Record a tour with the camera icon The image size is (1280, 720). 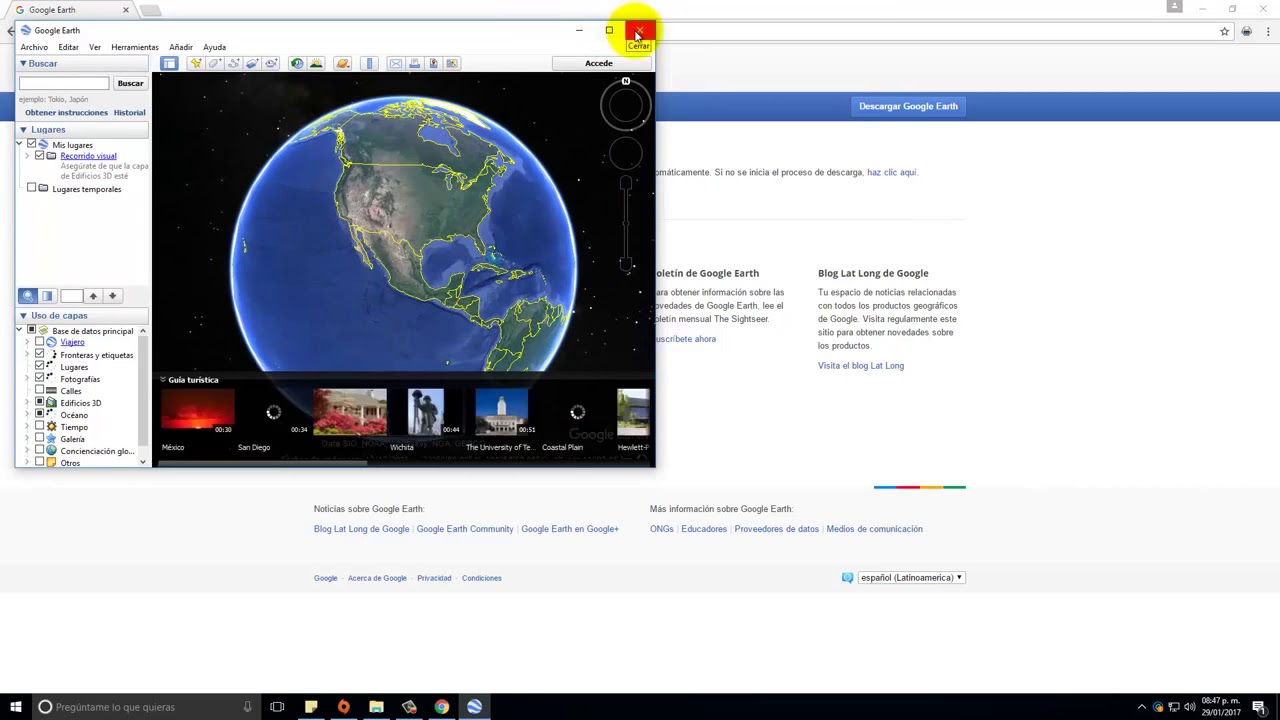(x=271, y=63)
